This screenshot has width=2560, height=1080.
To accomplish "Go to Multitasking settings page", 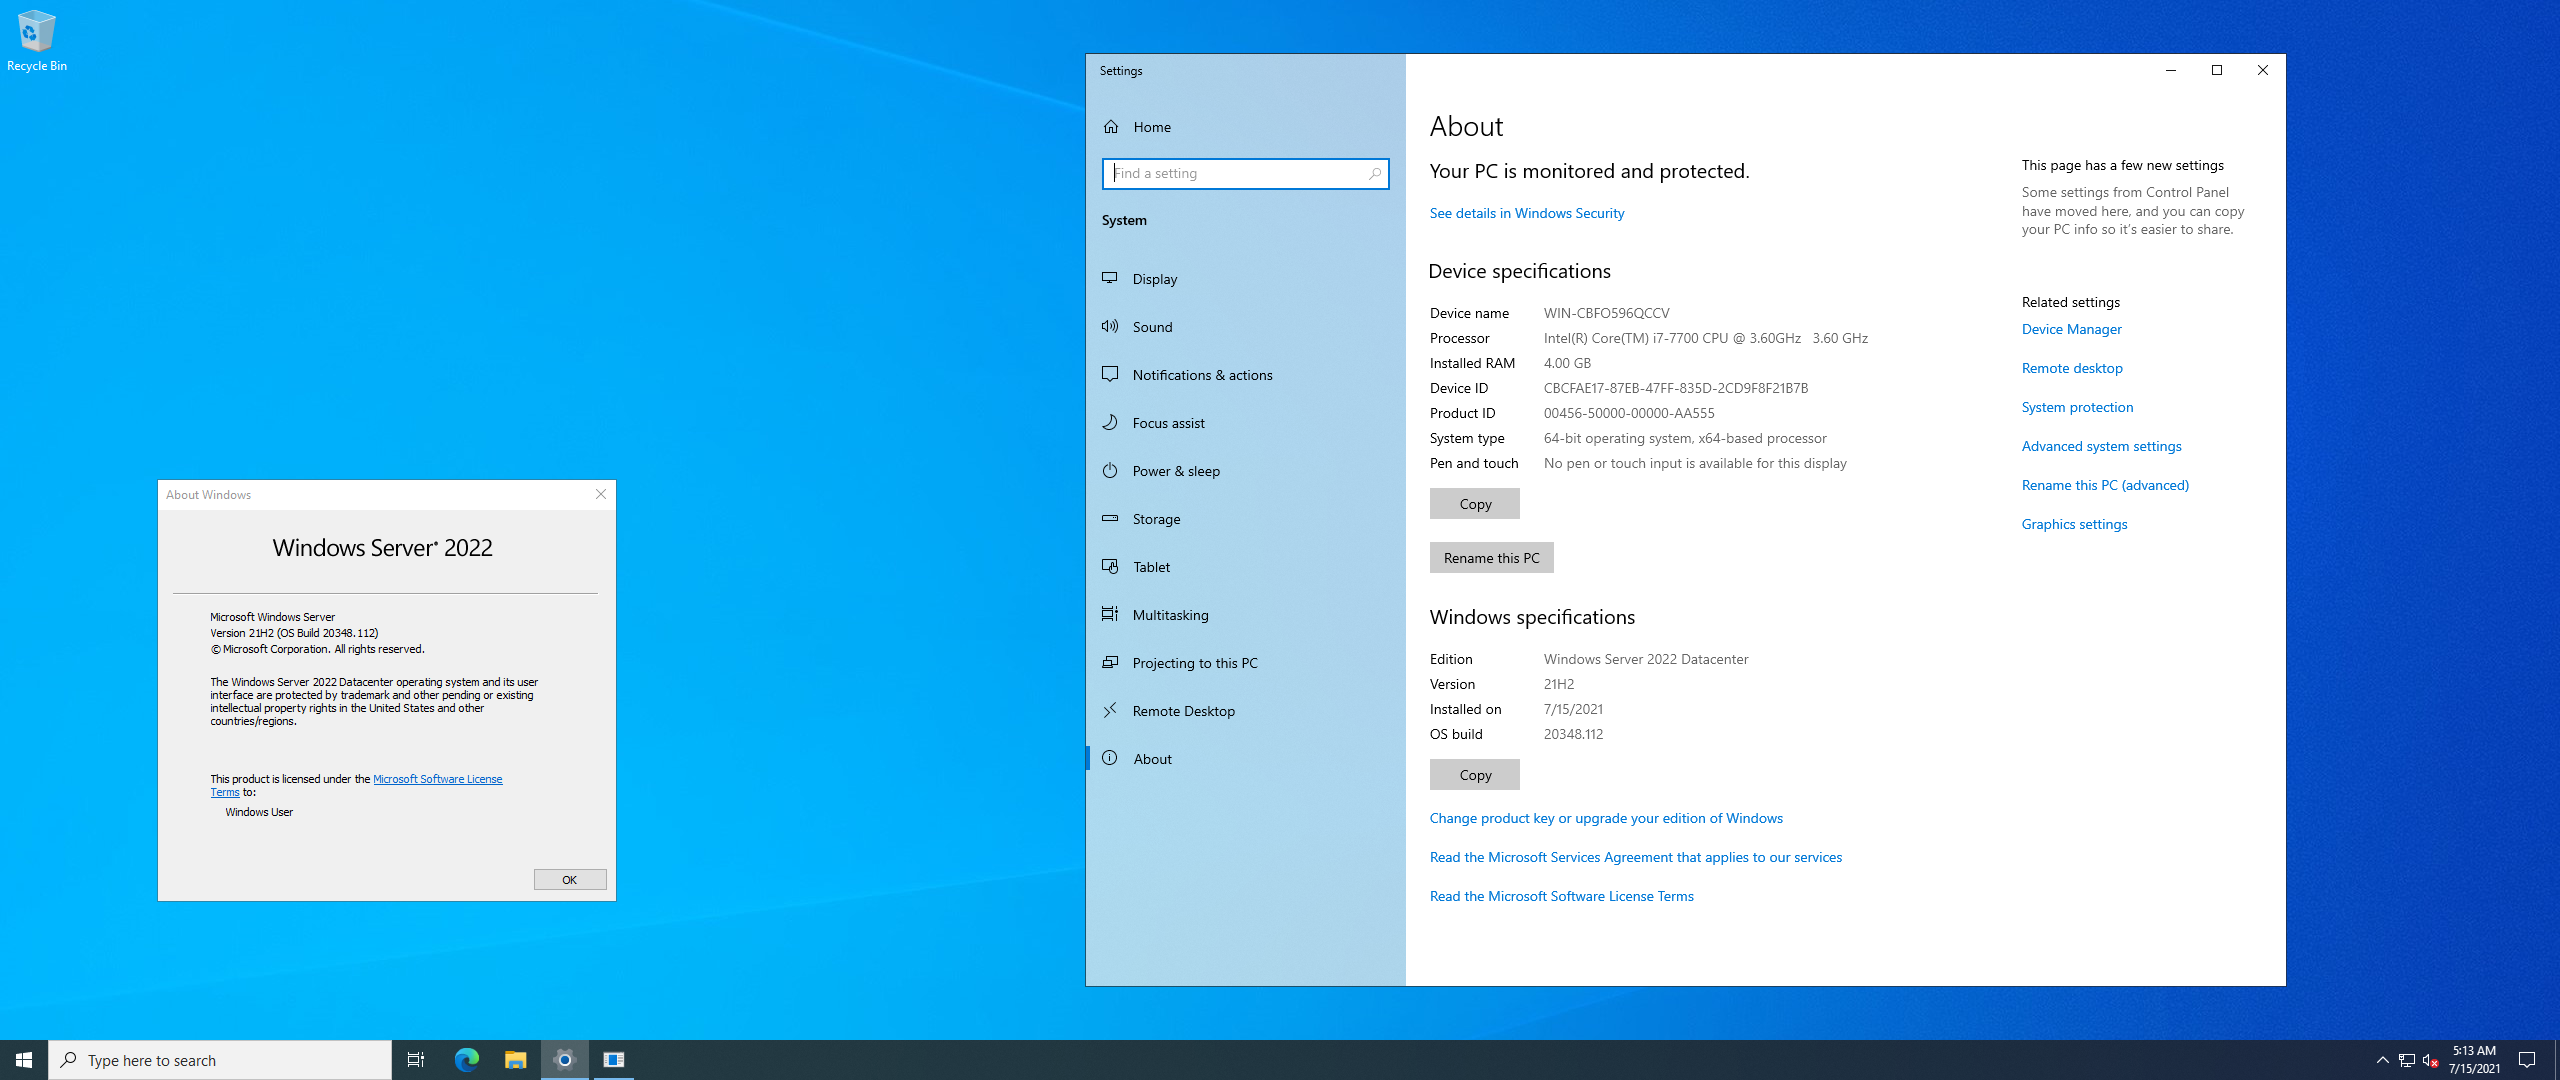I will pos(1245,615).
